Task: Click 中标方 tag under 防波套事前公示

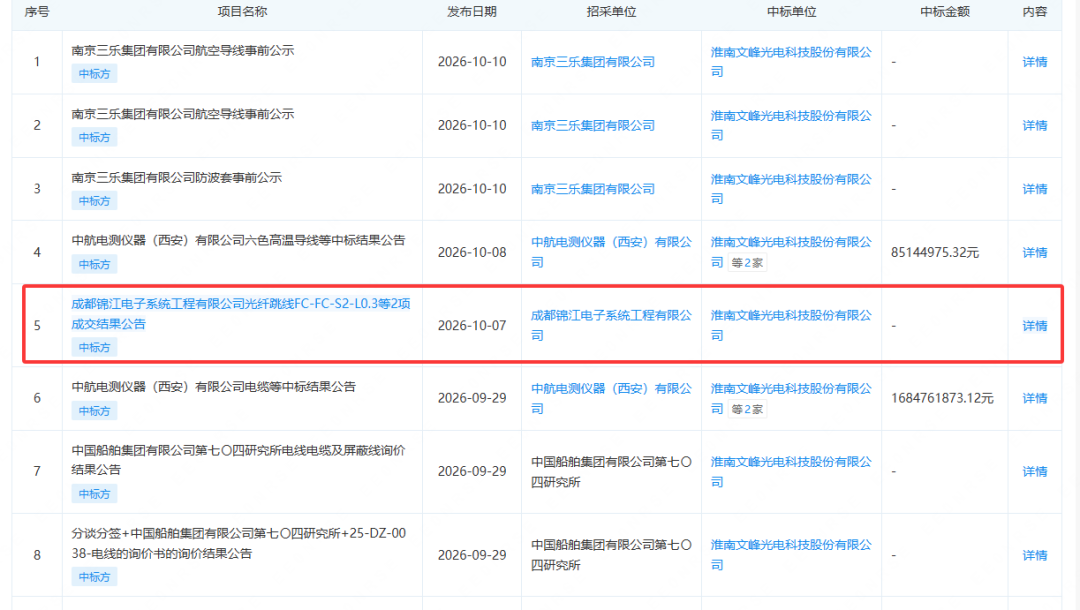Action: [x=94, y=201]
